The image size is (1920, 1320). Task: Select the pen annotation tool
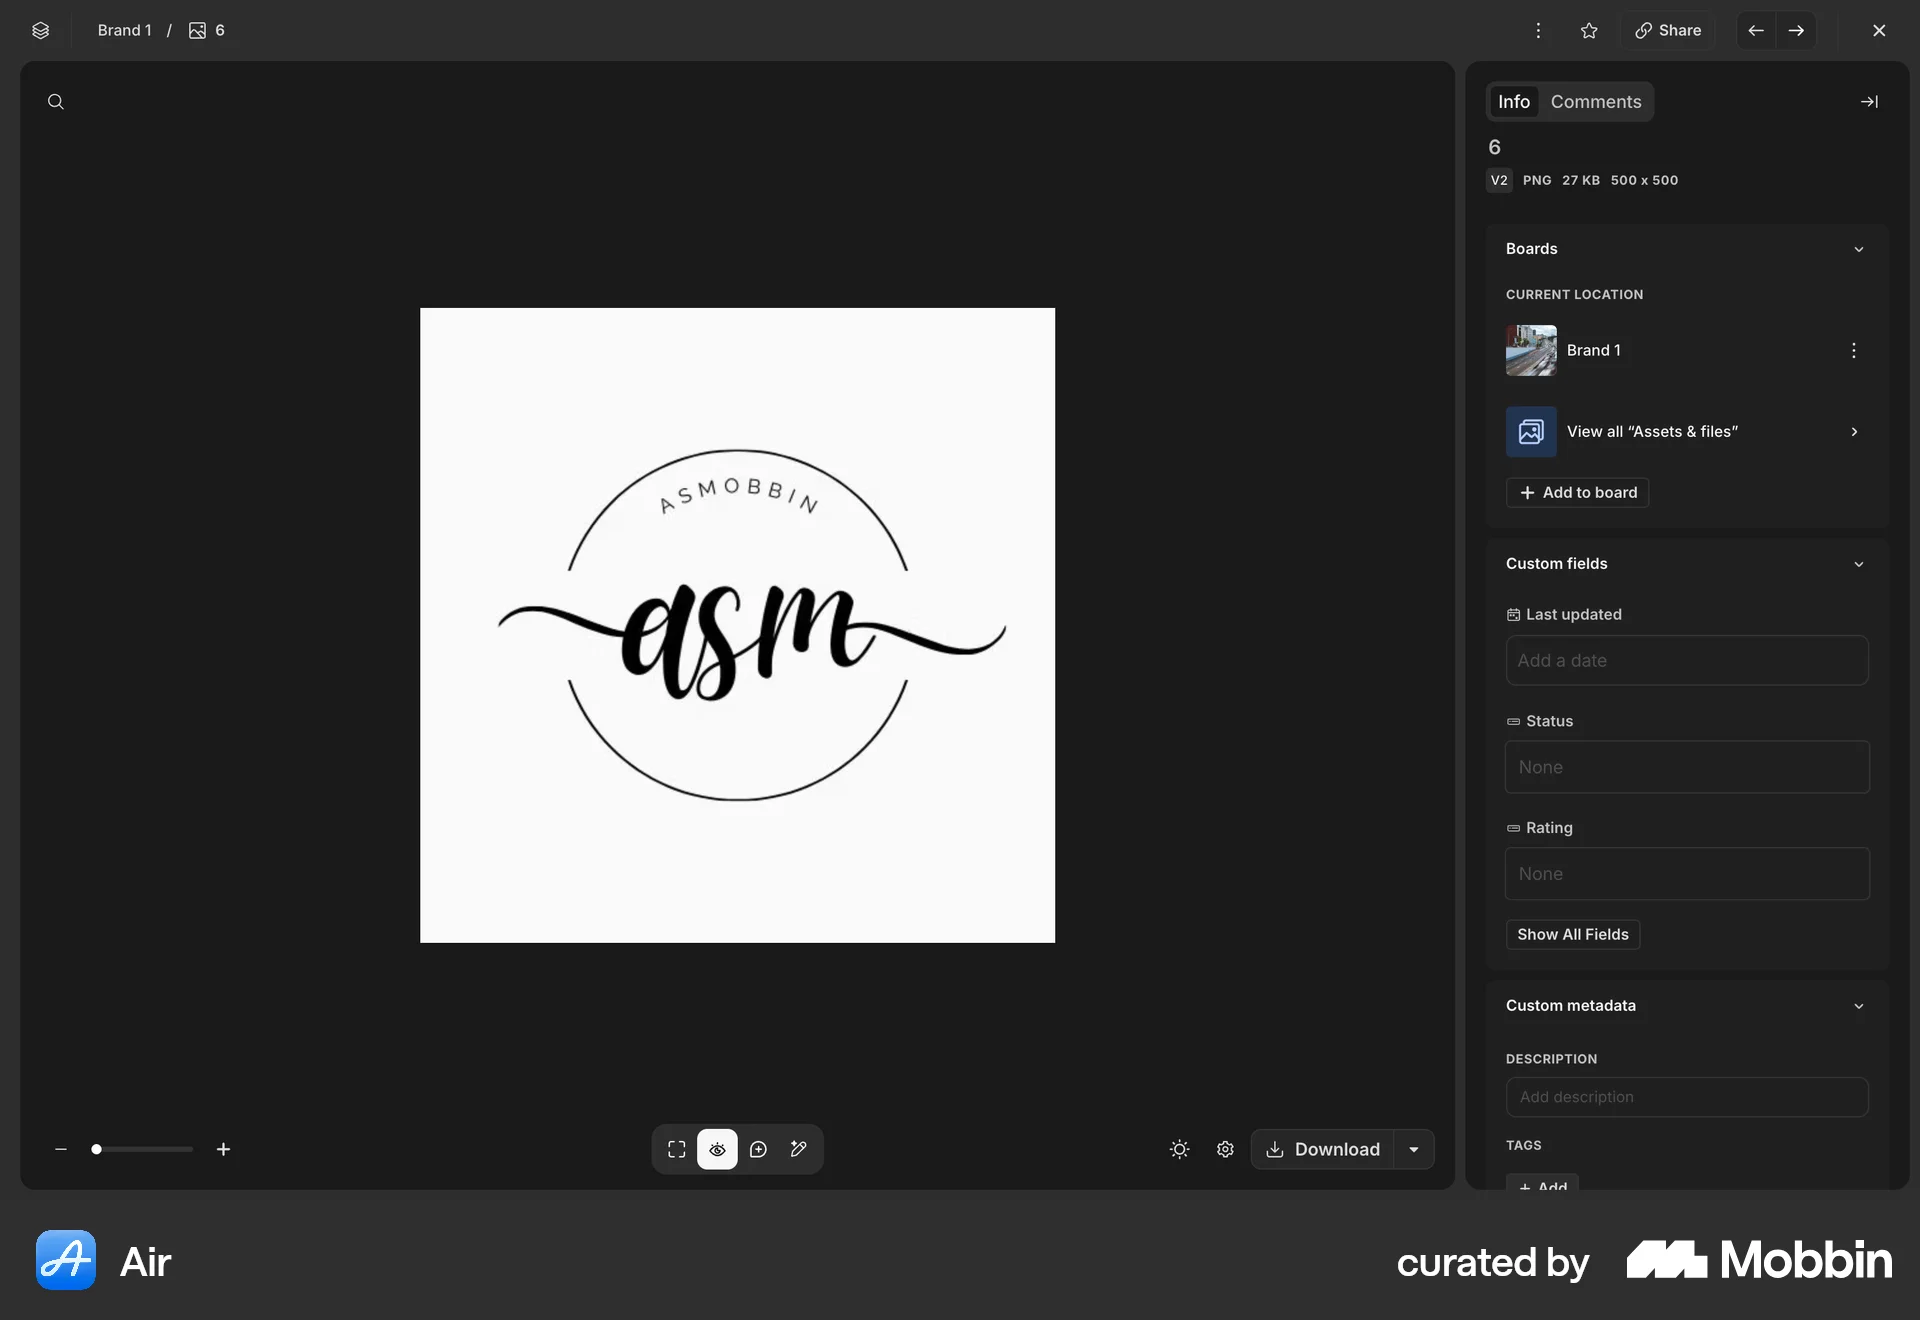pos(798,1149)
